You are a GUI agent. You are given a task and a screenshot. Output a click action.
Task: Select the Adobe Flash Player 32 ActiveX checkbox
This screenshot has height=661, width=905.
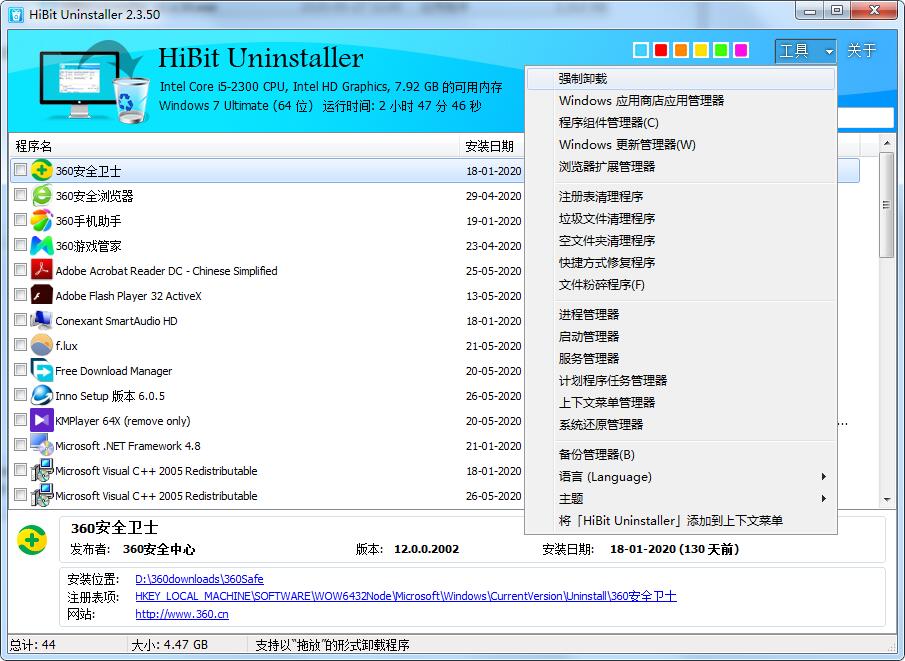[20, 296]
